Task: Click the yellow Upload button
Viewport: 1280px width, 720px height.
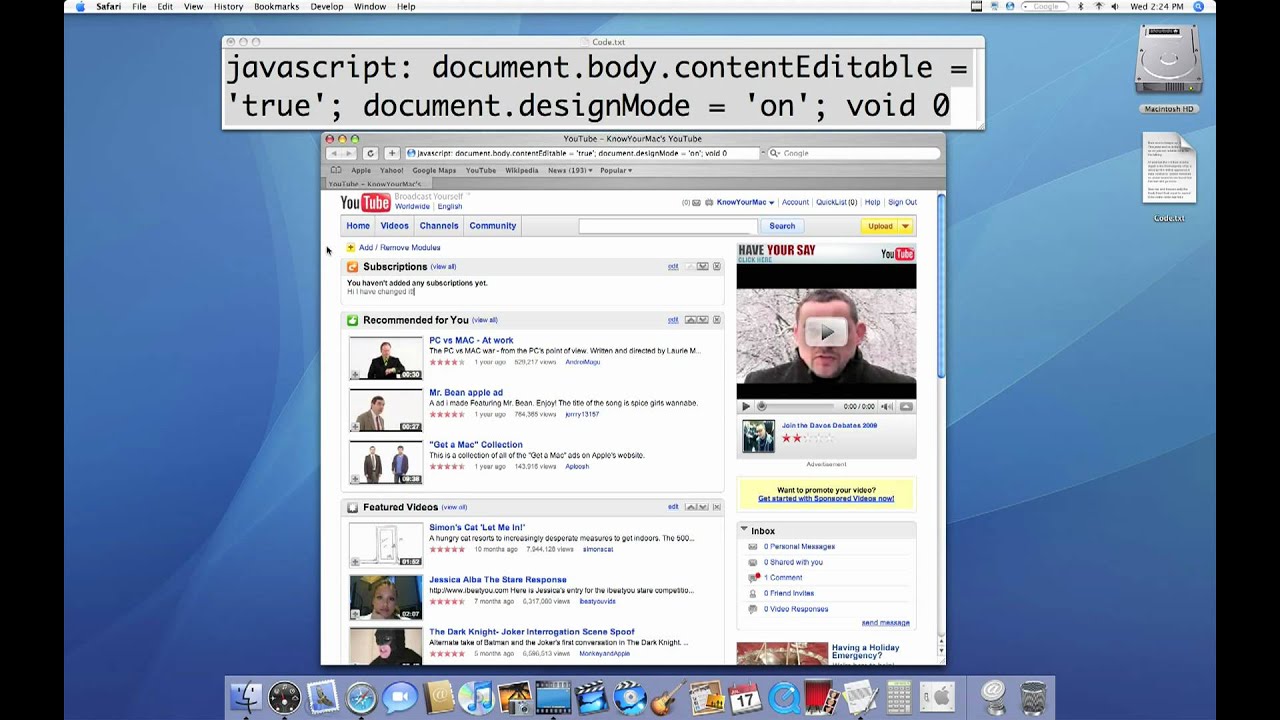Action: coord(880,226)
